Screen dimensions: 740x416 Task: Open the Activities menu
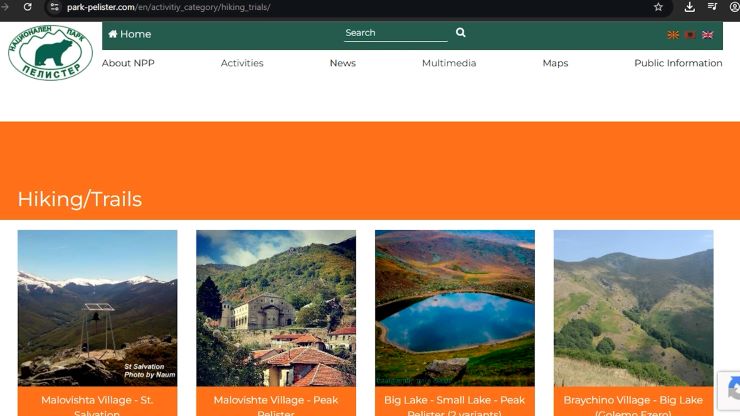coord(242,63)
